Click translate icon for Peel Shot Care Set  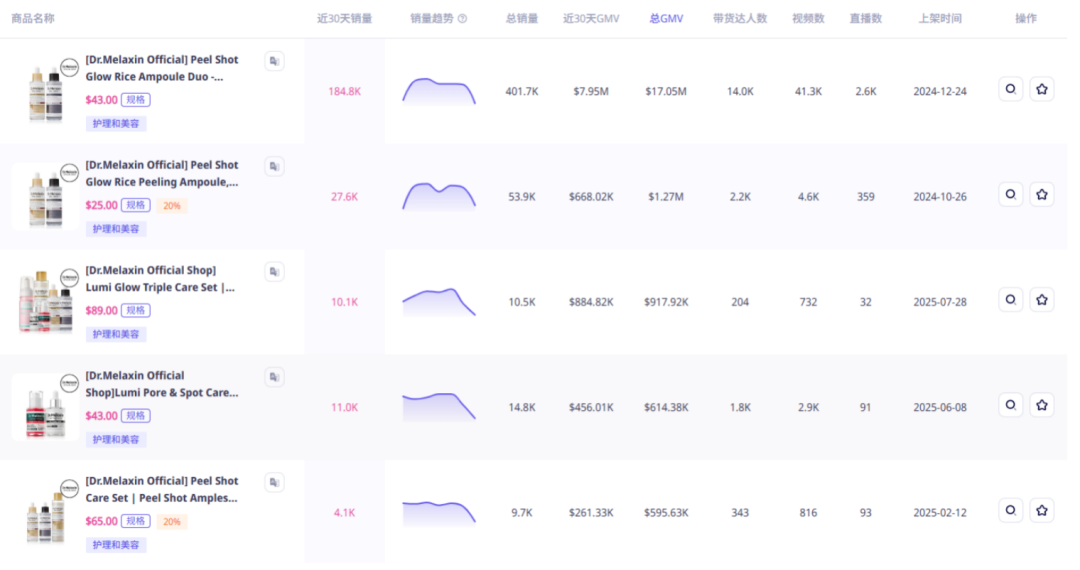click(x=274, y=483)
